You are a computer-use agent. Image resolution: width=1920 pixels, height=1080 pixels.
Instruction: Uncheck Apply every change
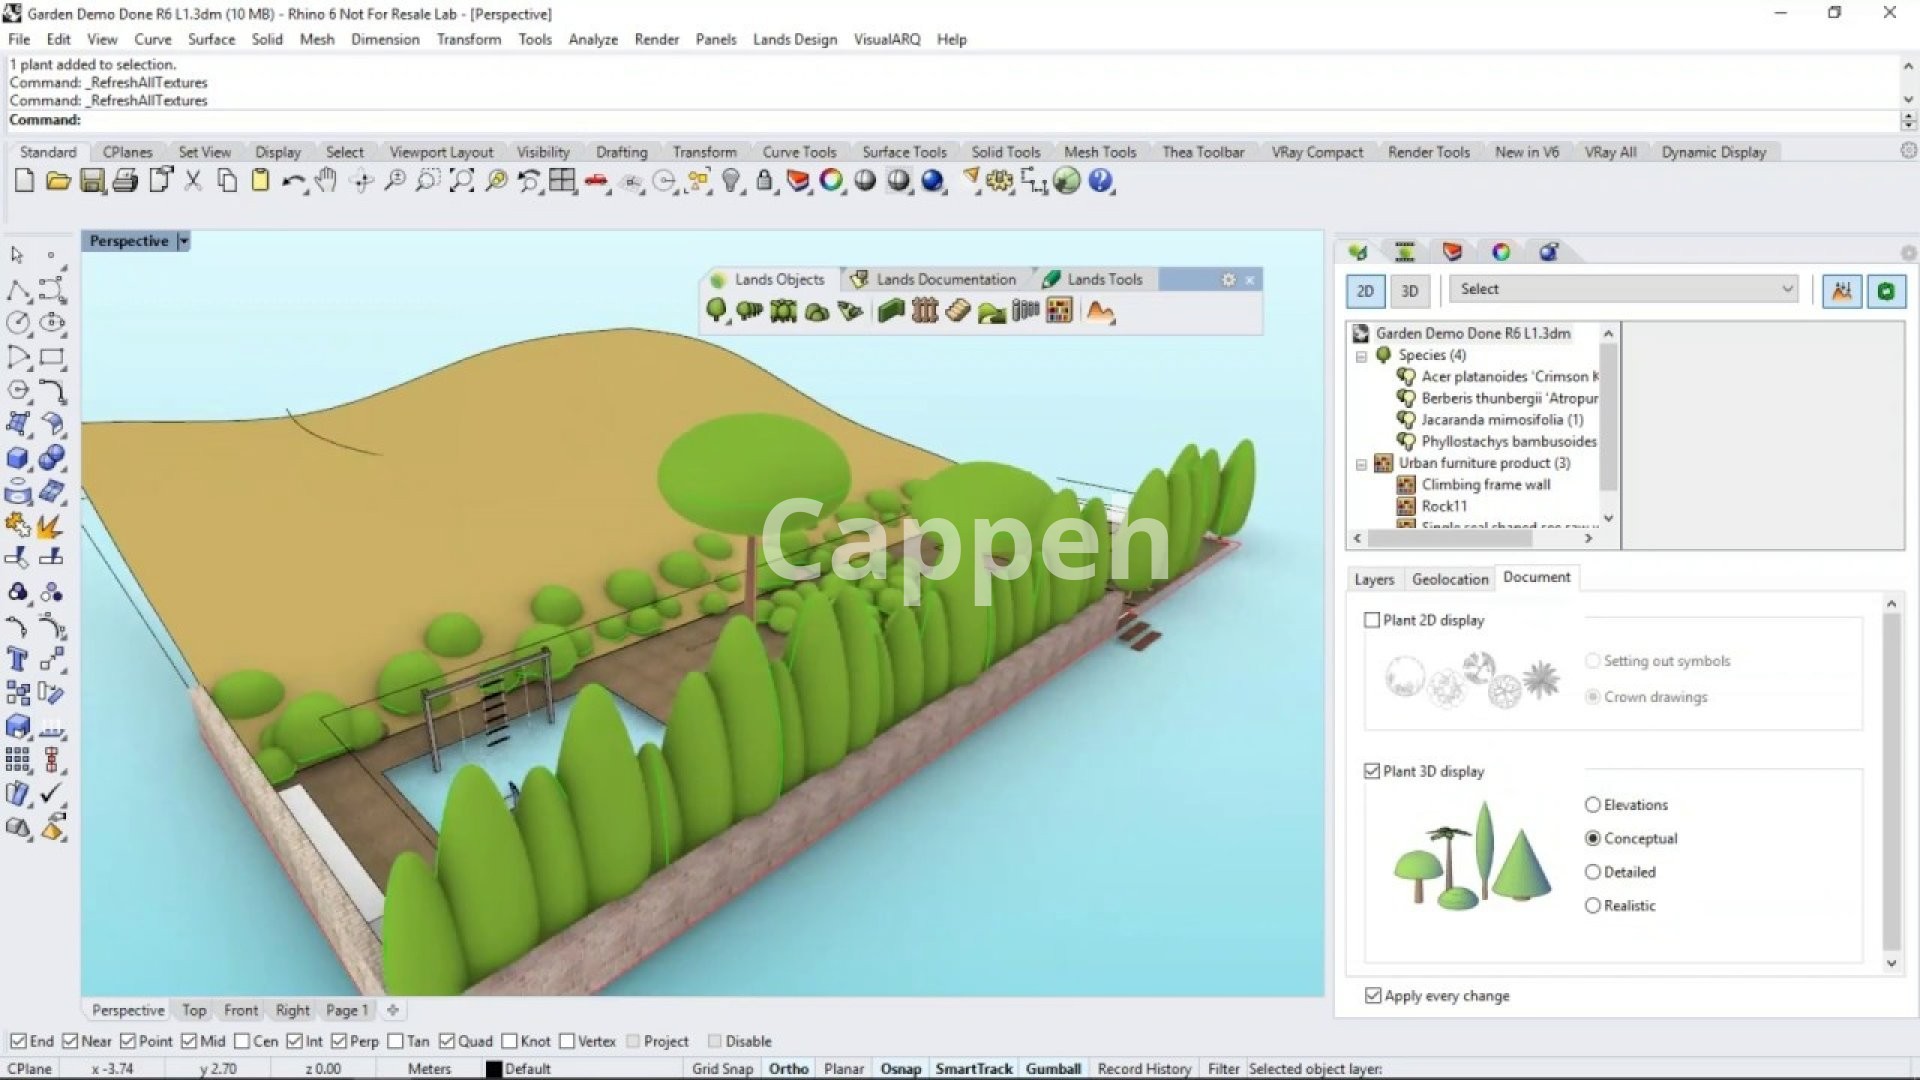[1373, 996]
